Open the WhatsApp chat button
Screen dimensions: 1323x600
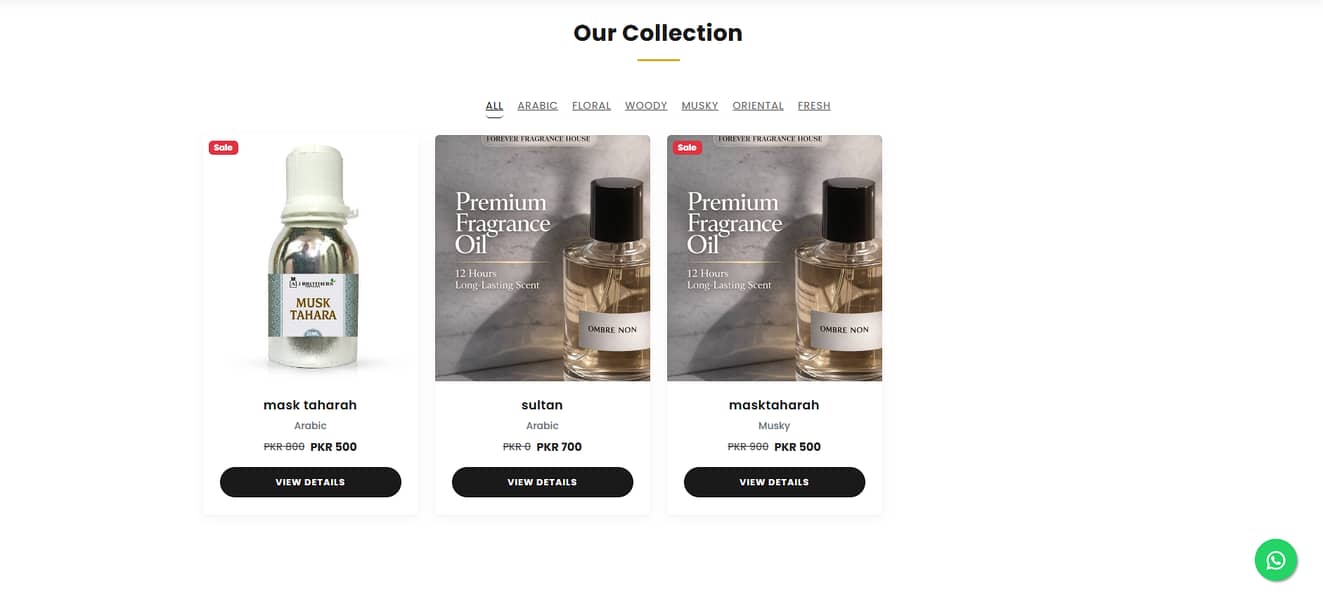tap(1275, 560)
